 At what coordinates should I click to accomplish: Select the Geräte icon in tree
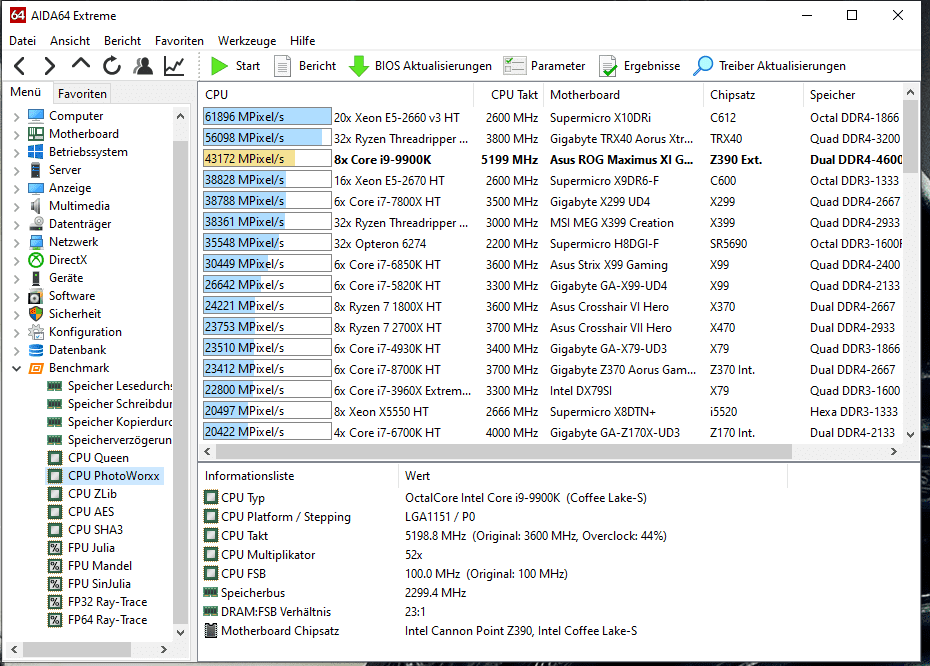click(x=36, y=278)
